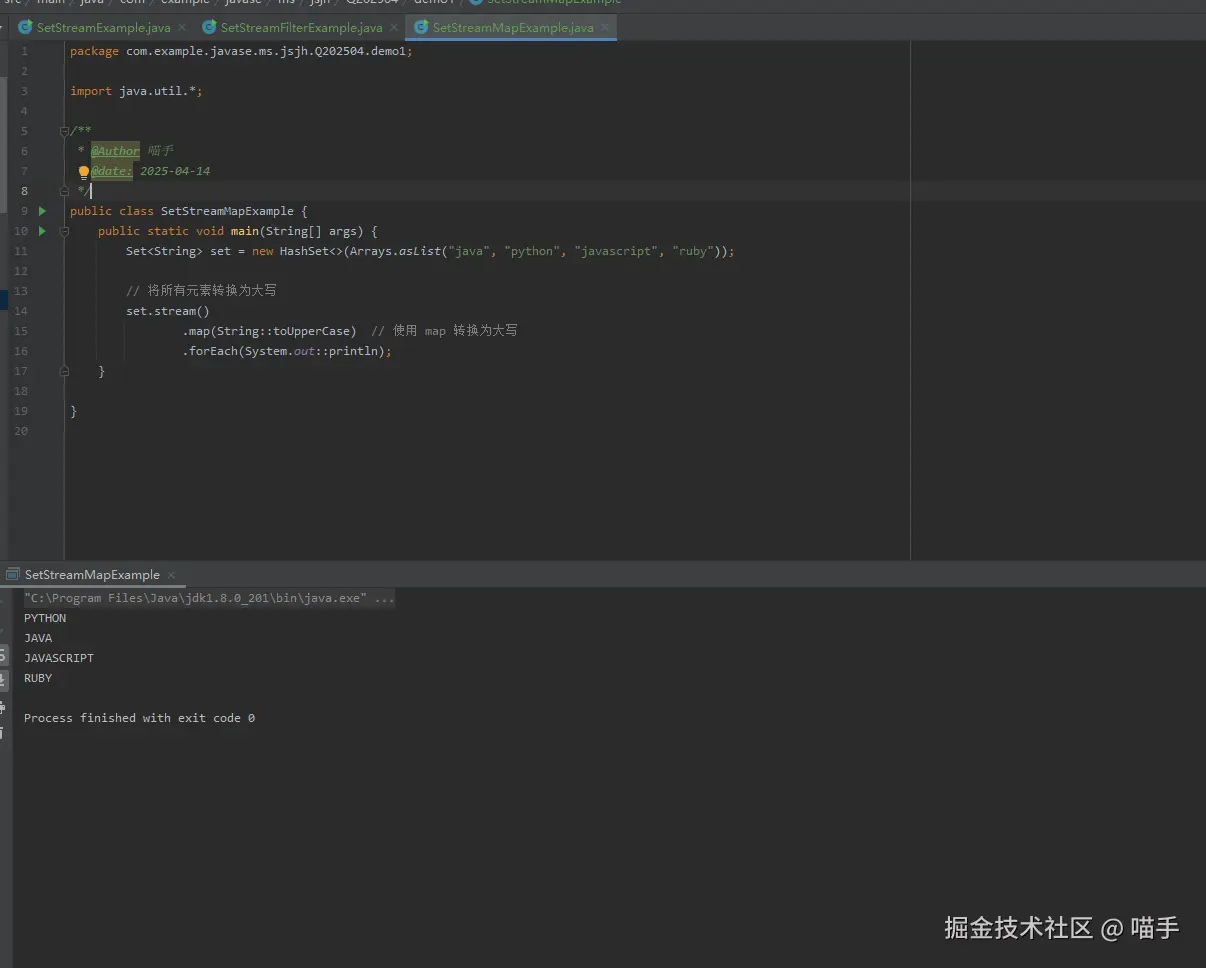Screen dimensions: 1206x968
Task: Click the JAVA output line in the console
Action: coord(38,638)
